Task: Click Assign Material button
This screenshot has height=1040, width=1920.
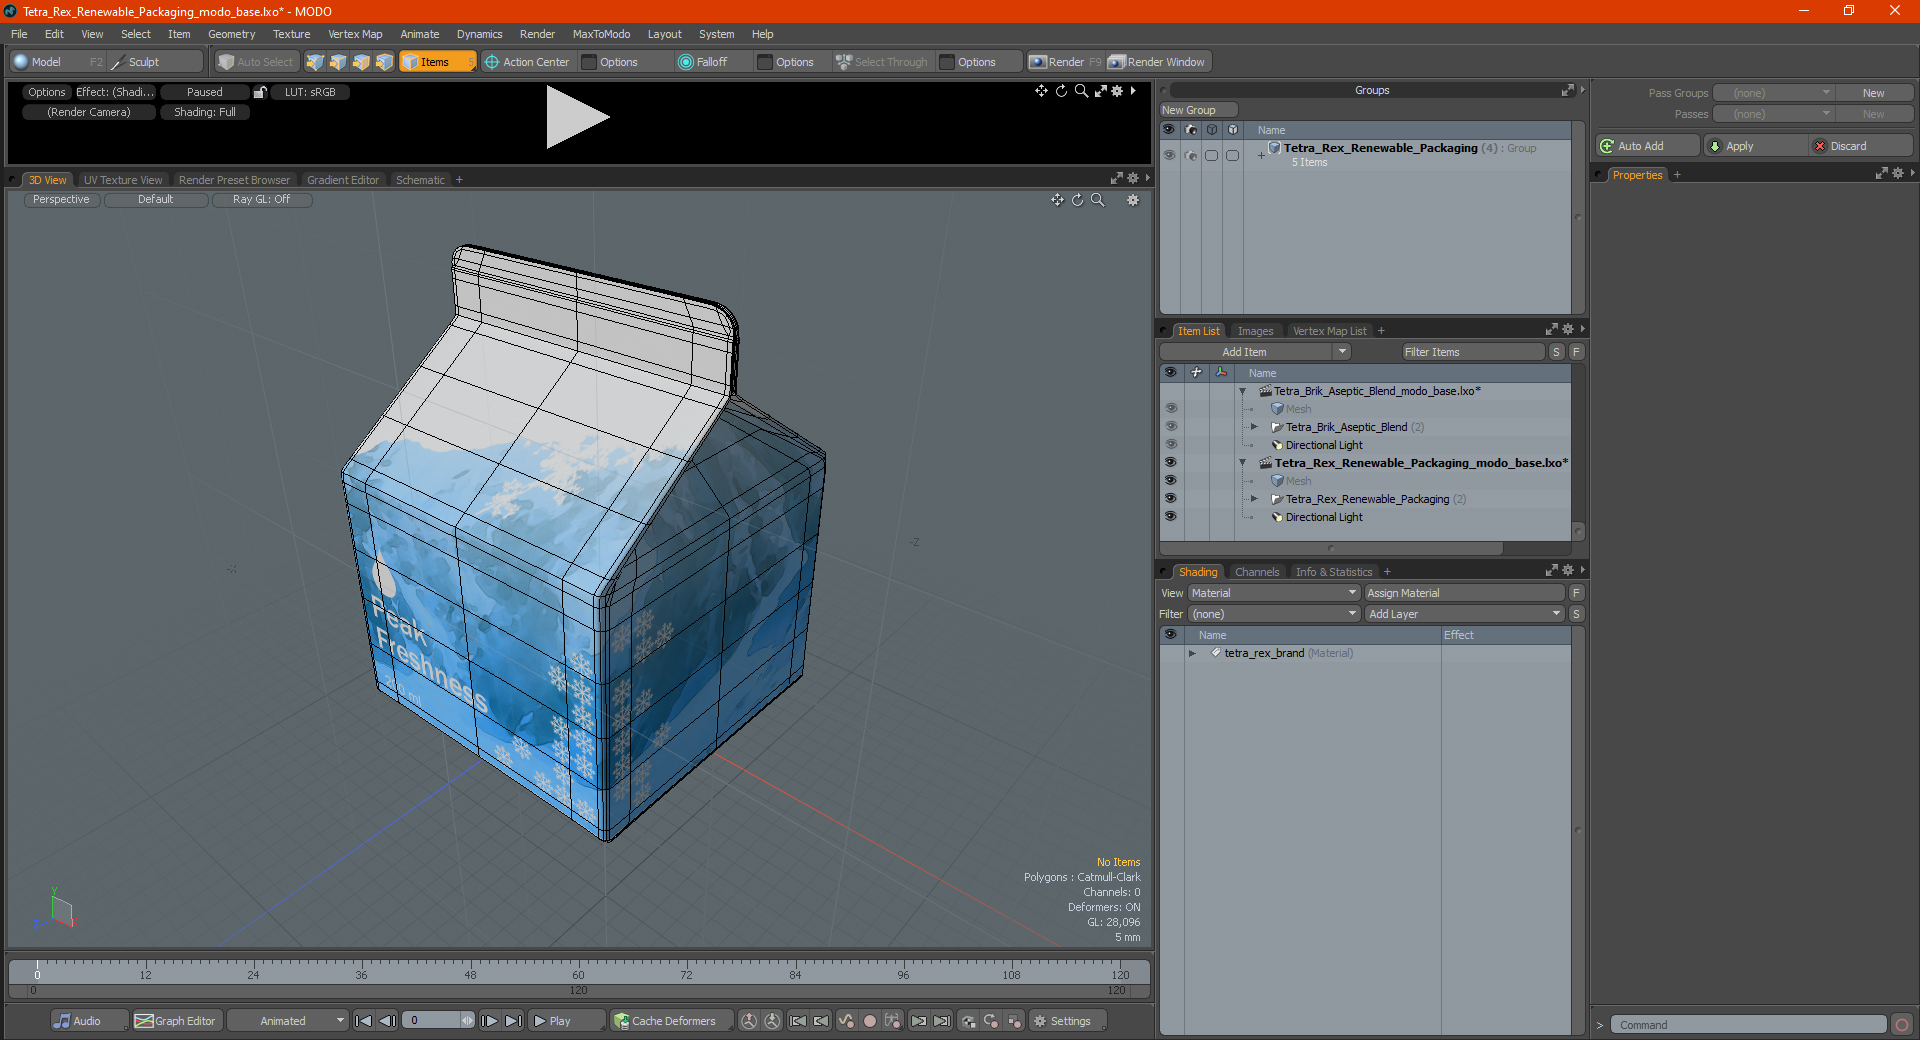Action: [1465, 593]
